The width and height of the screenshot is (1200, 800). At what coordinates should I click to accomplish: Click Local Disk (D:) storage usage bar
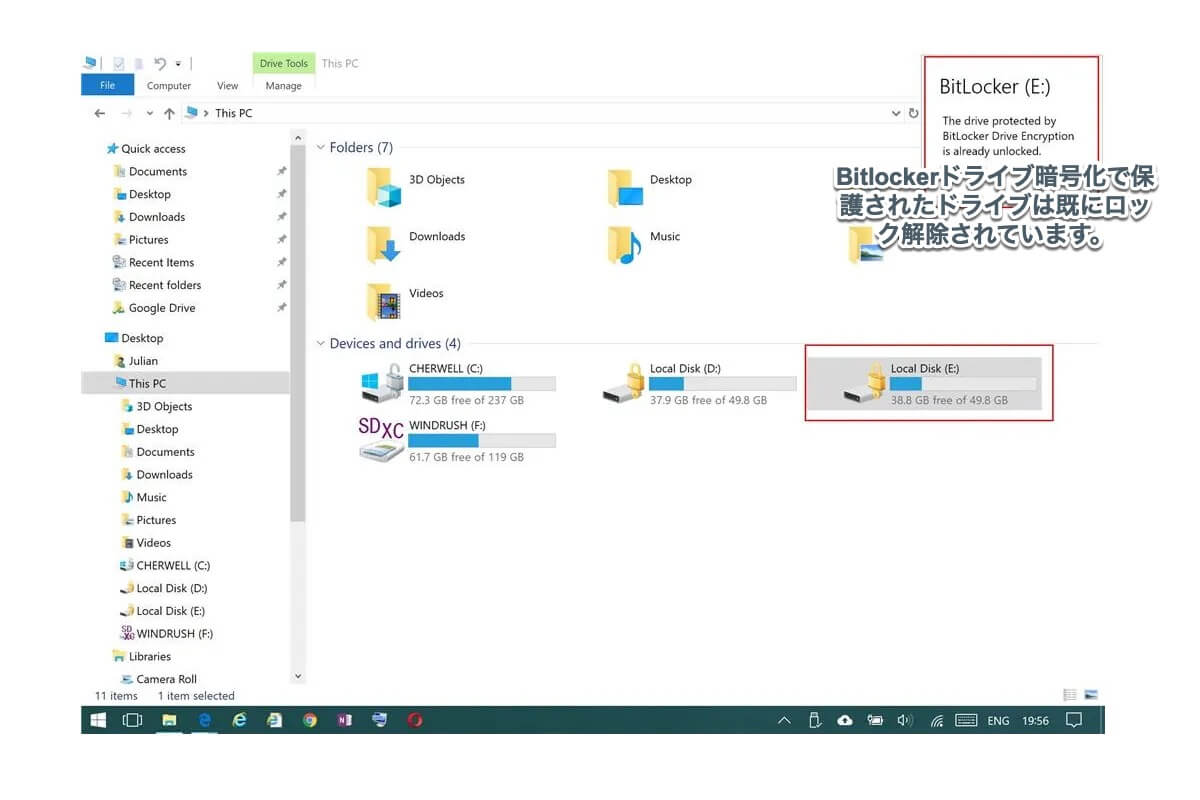coord(723,384)
